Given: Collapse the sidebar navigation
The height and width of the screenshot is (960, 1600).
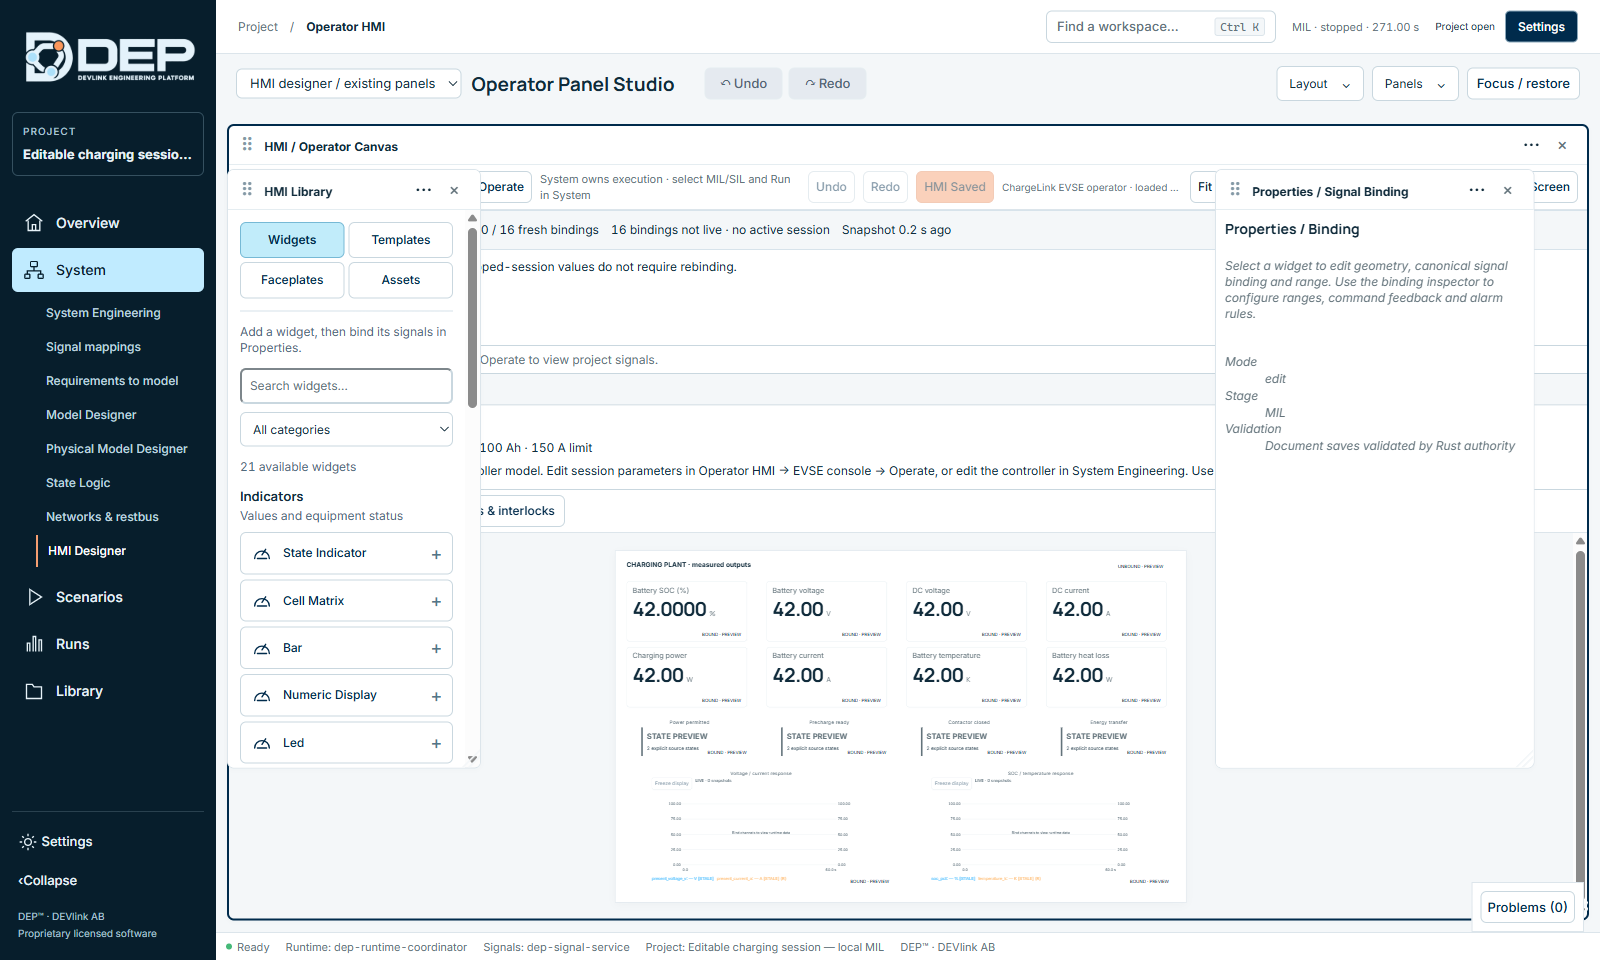Looking at the screenshot, I should tap(48, 881).
